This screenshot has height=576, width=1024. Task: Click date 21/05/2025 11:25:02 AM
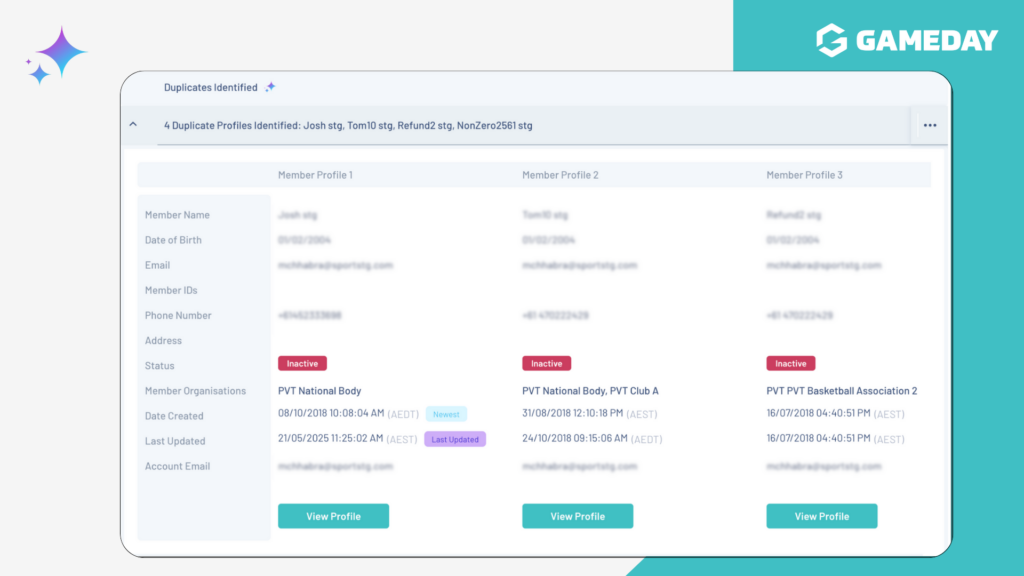click(x=330, y=438)
